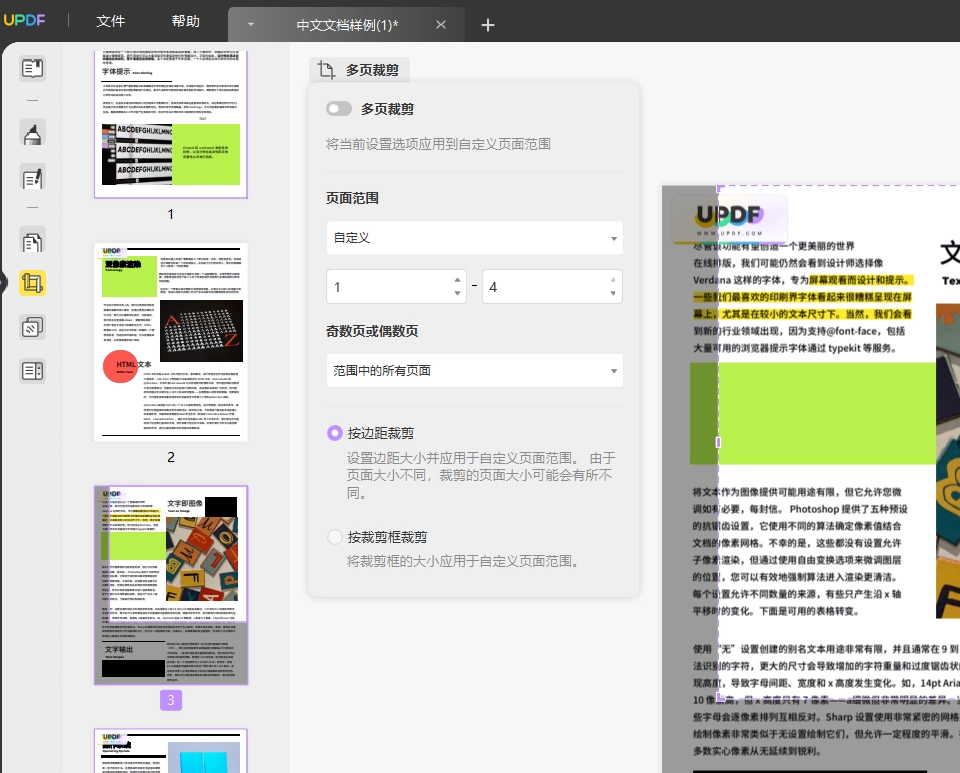Open the Edit PDF tool icon

32,178
